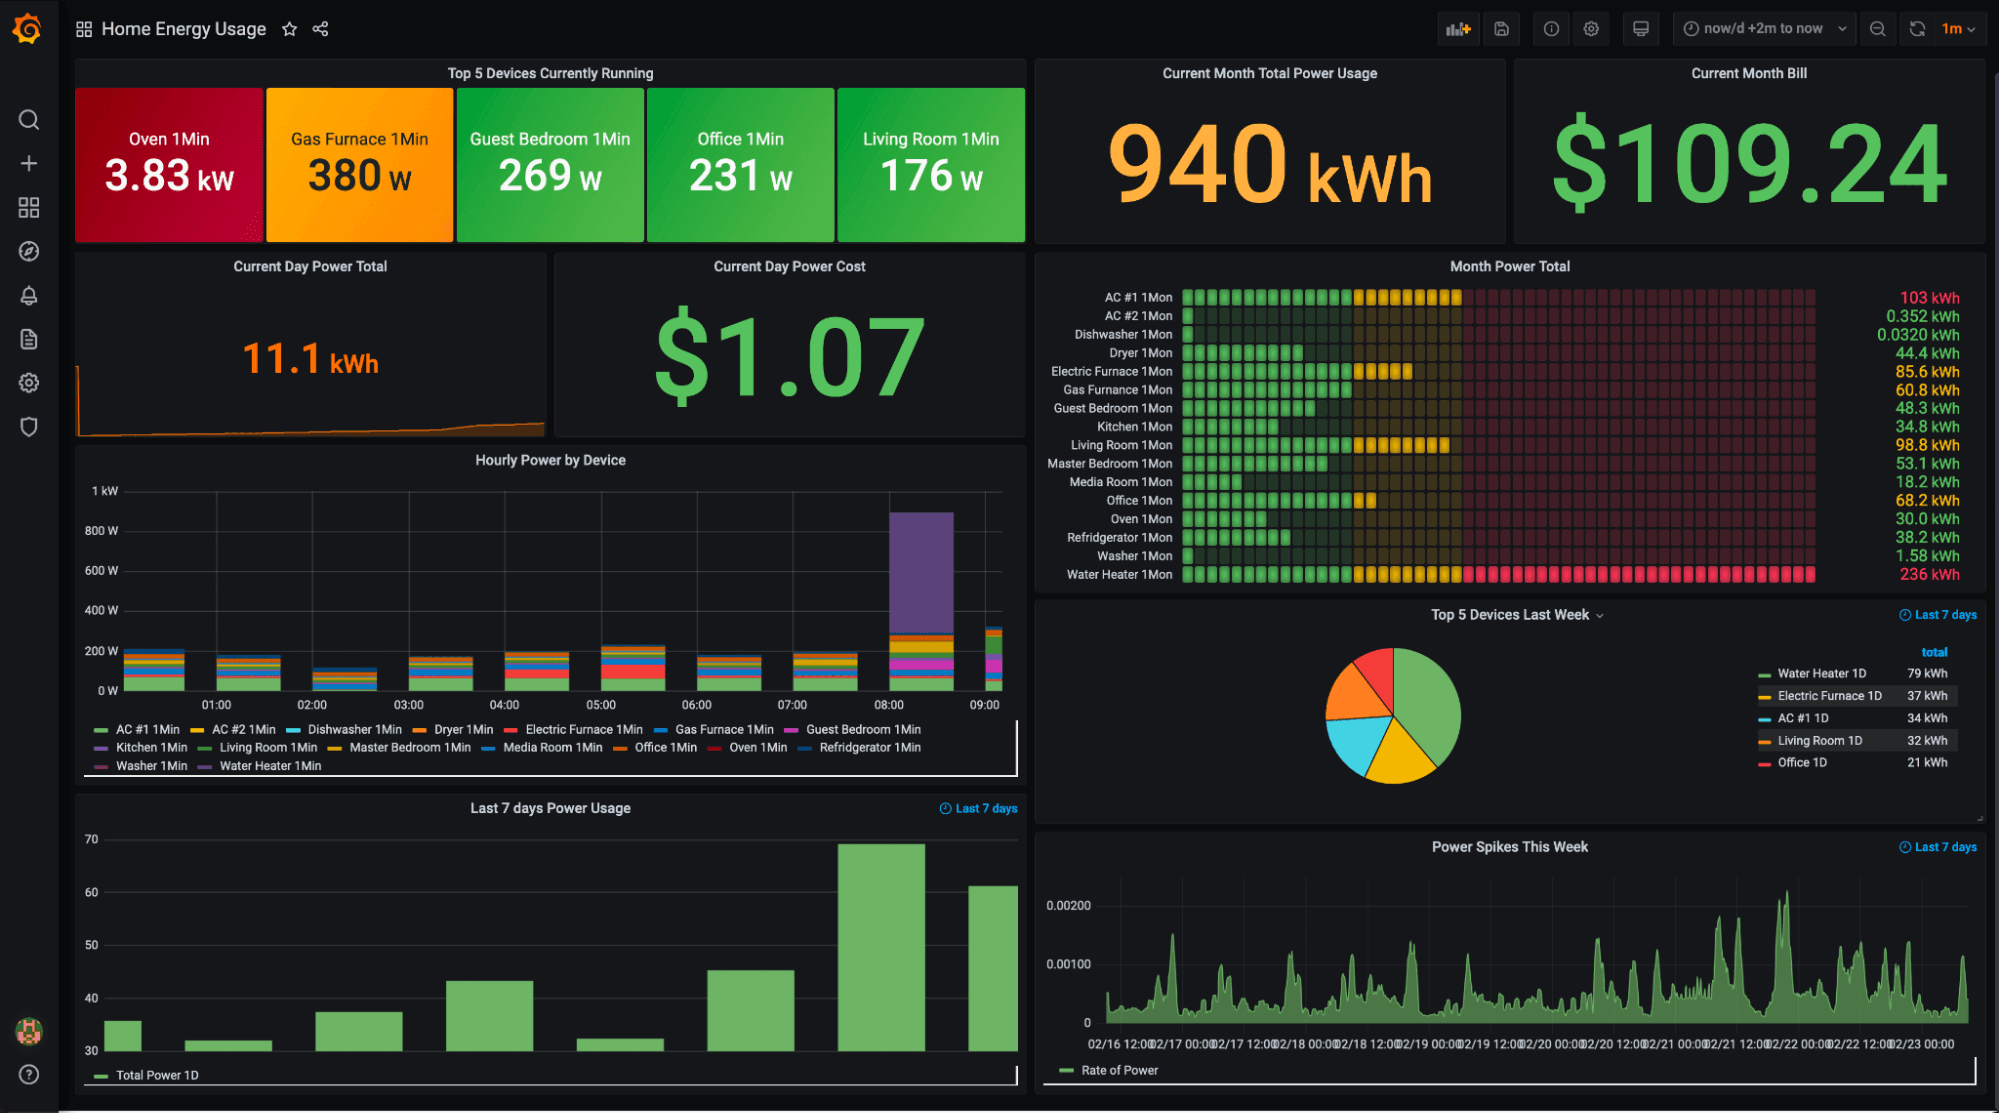Open the now/d +2m time range picker
1999x1113 pixels.
(1763, 28)
